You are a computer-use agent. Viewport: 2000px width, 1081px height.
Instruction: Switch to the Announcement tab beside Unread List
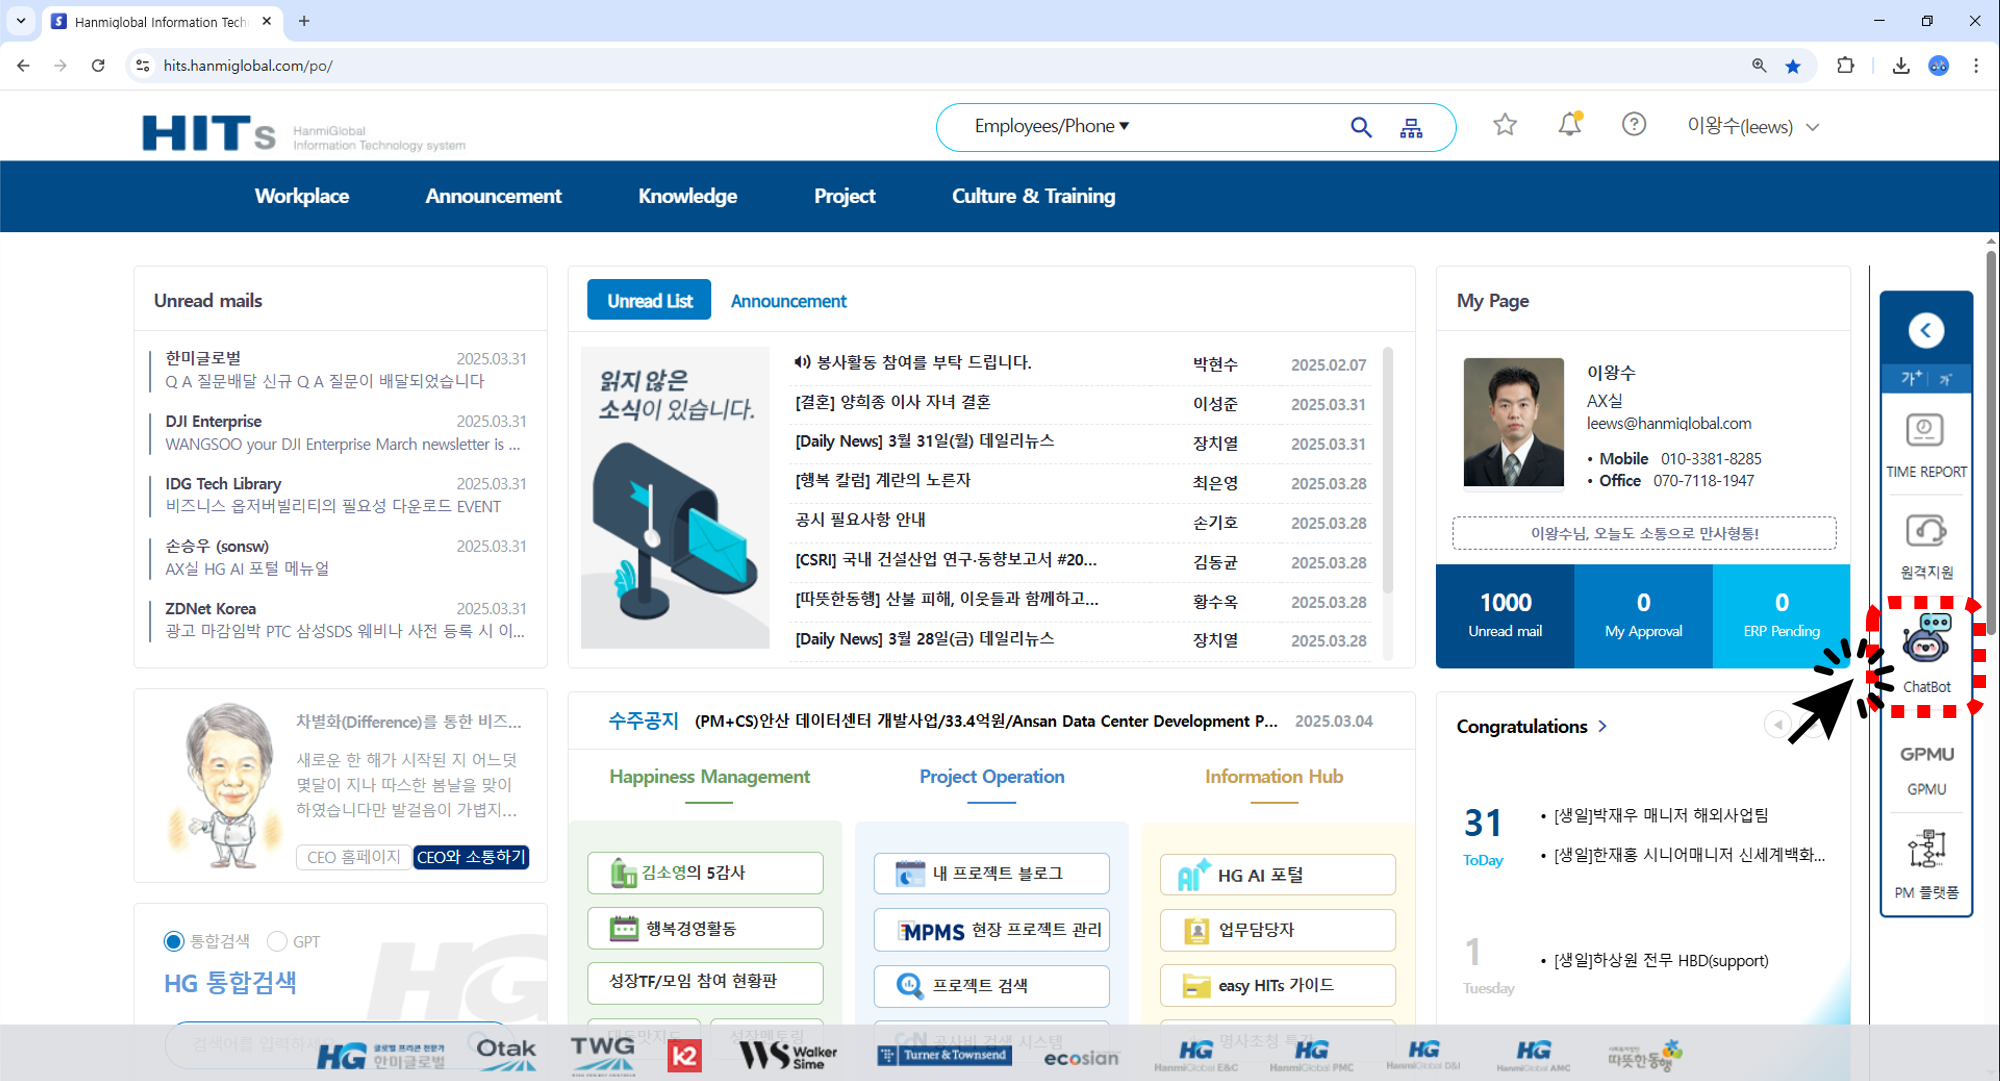[x=788, y=301]
